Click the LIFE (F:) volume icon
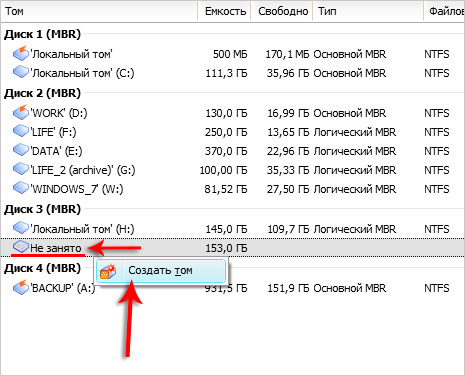465x376 pixels. tap(21, 131)
